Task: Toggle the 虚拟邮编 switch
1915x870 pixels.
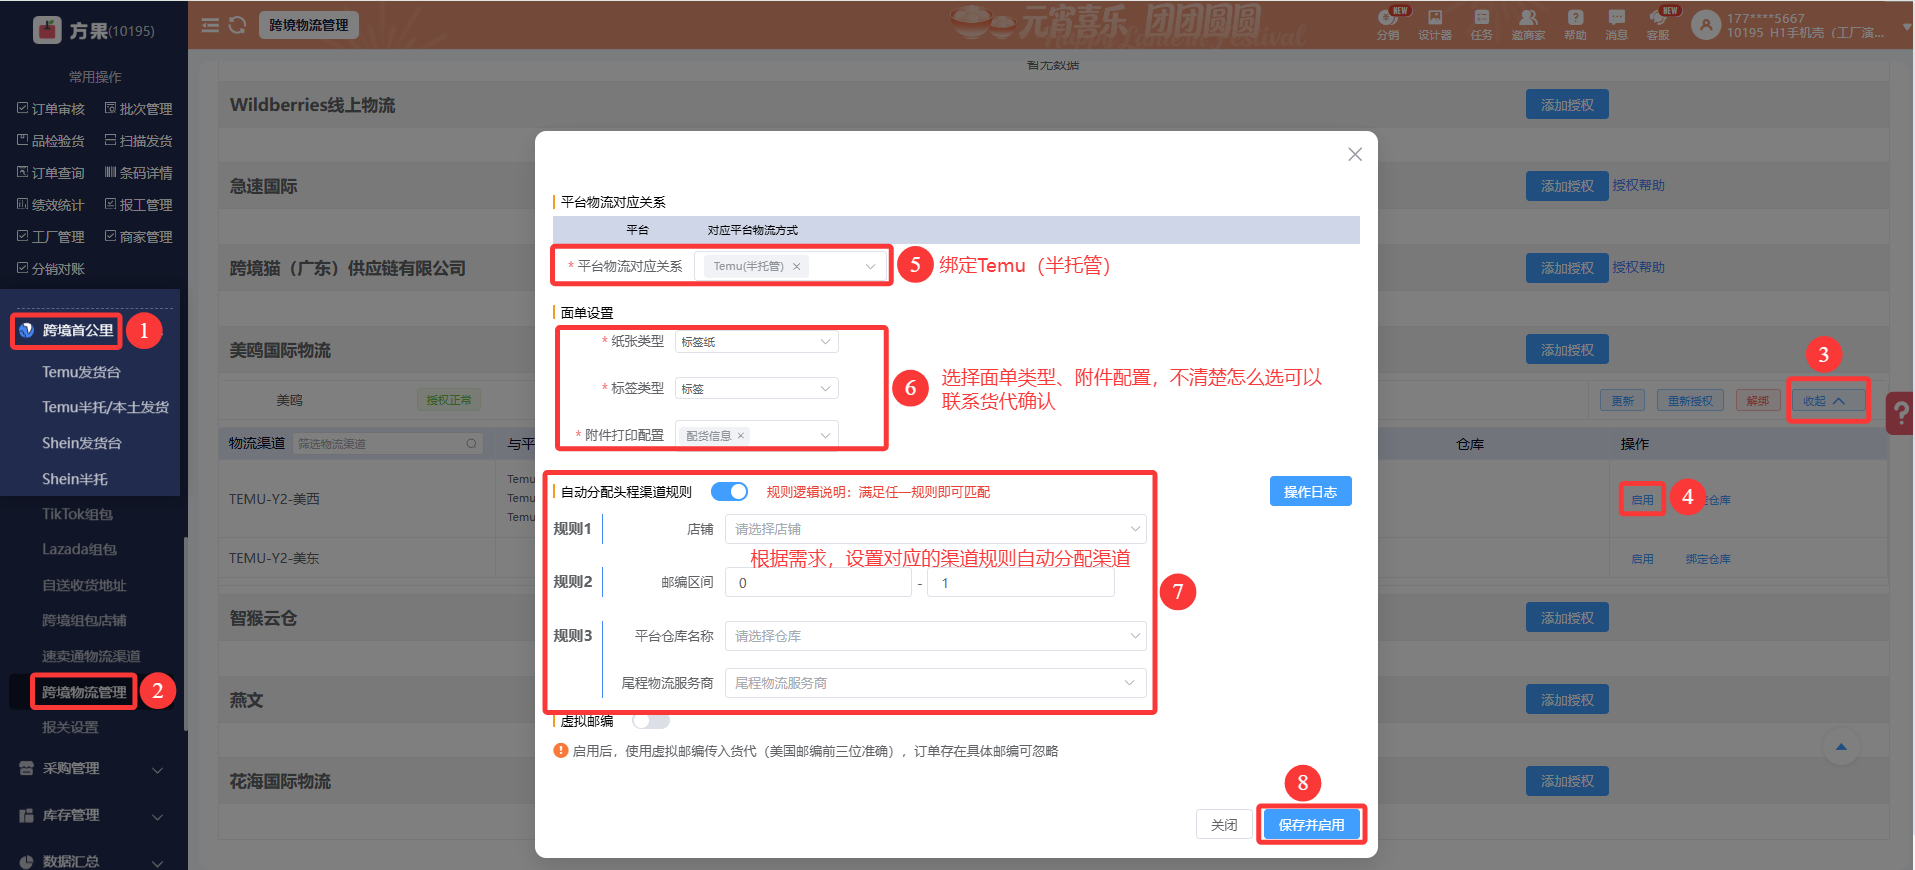Action: [651, 720]
